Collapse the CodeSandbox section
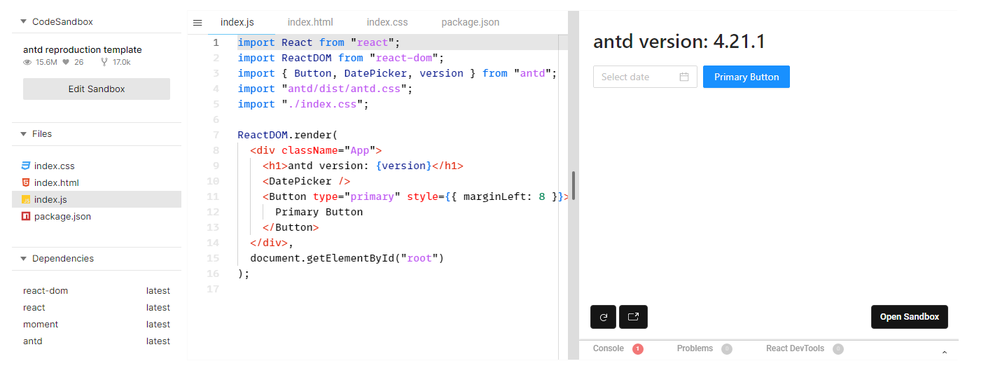Viewport: 1000px width, 381px height. point(24,22)
